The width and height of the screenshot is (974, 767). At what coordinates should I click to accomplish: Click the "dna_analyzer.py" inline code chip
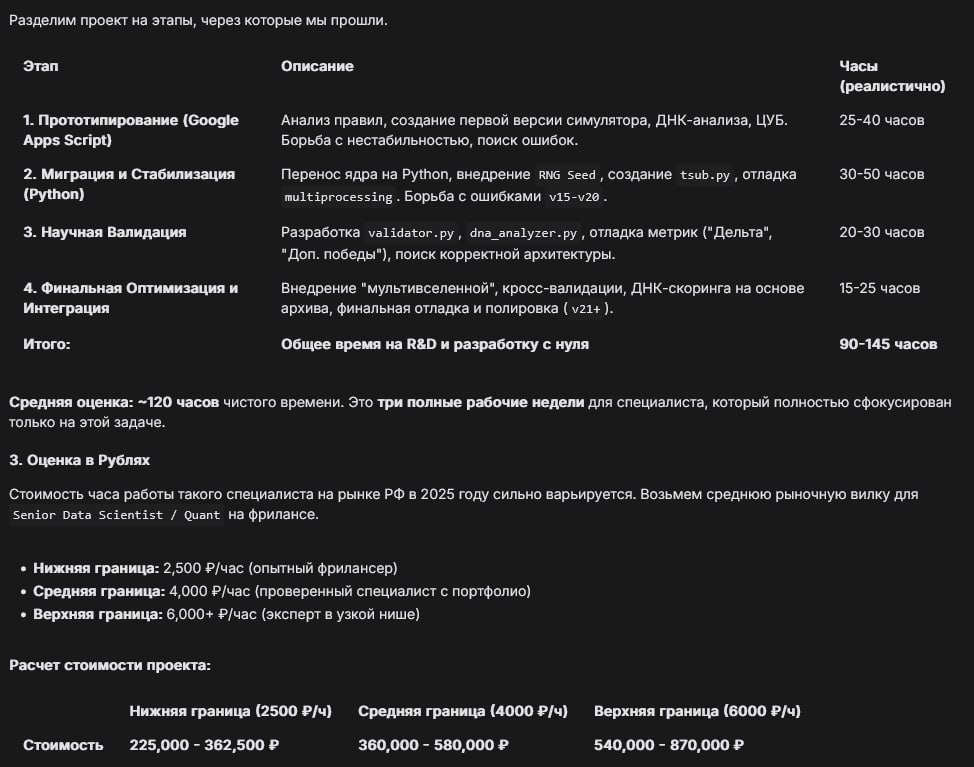tap(524, 233)
